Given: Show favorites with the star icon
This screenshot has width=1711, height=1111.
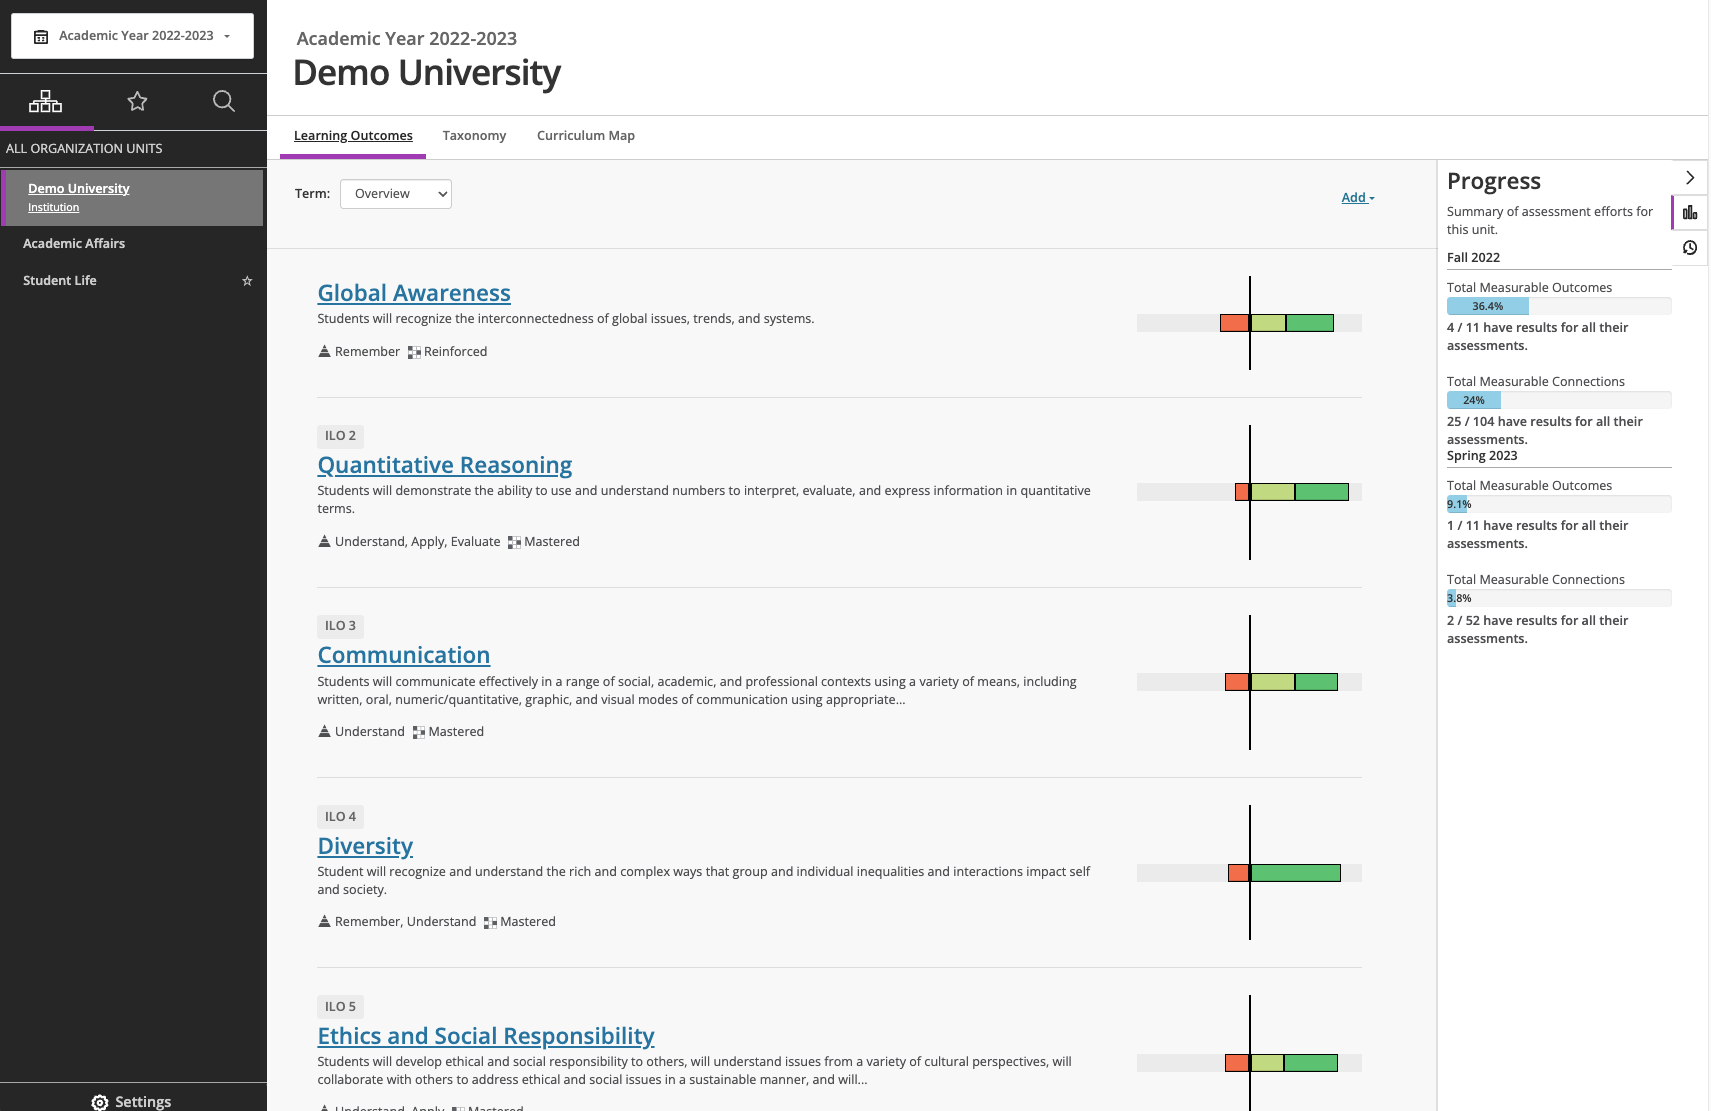Looking at the screenshot, I should [137, 101].
